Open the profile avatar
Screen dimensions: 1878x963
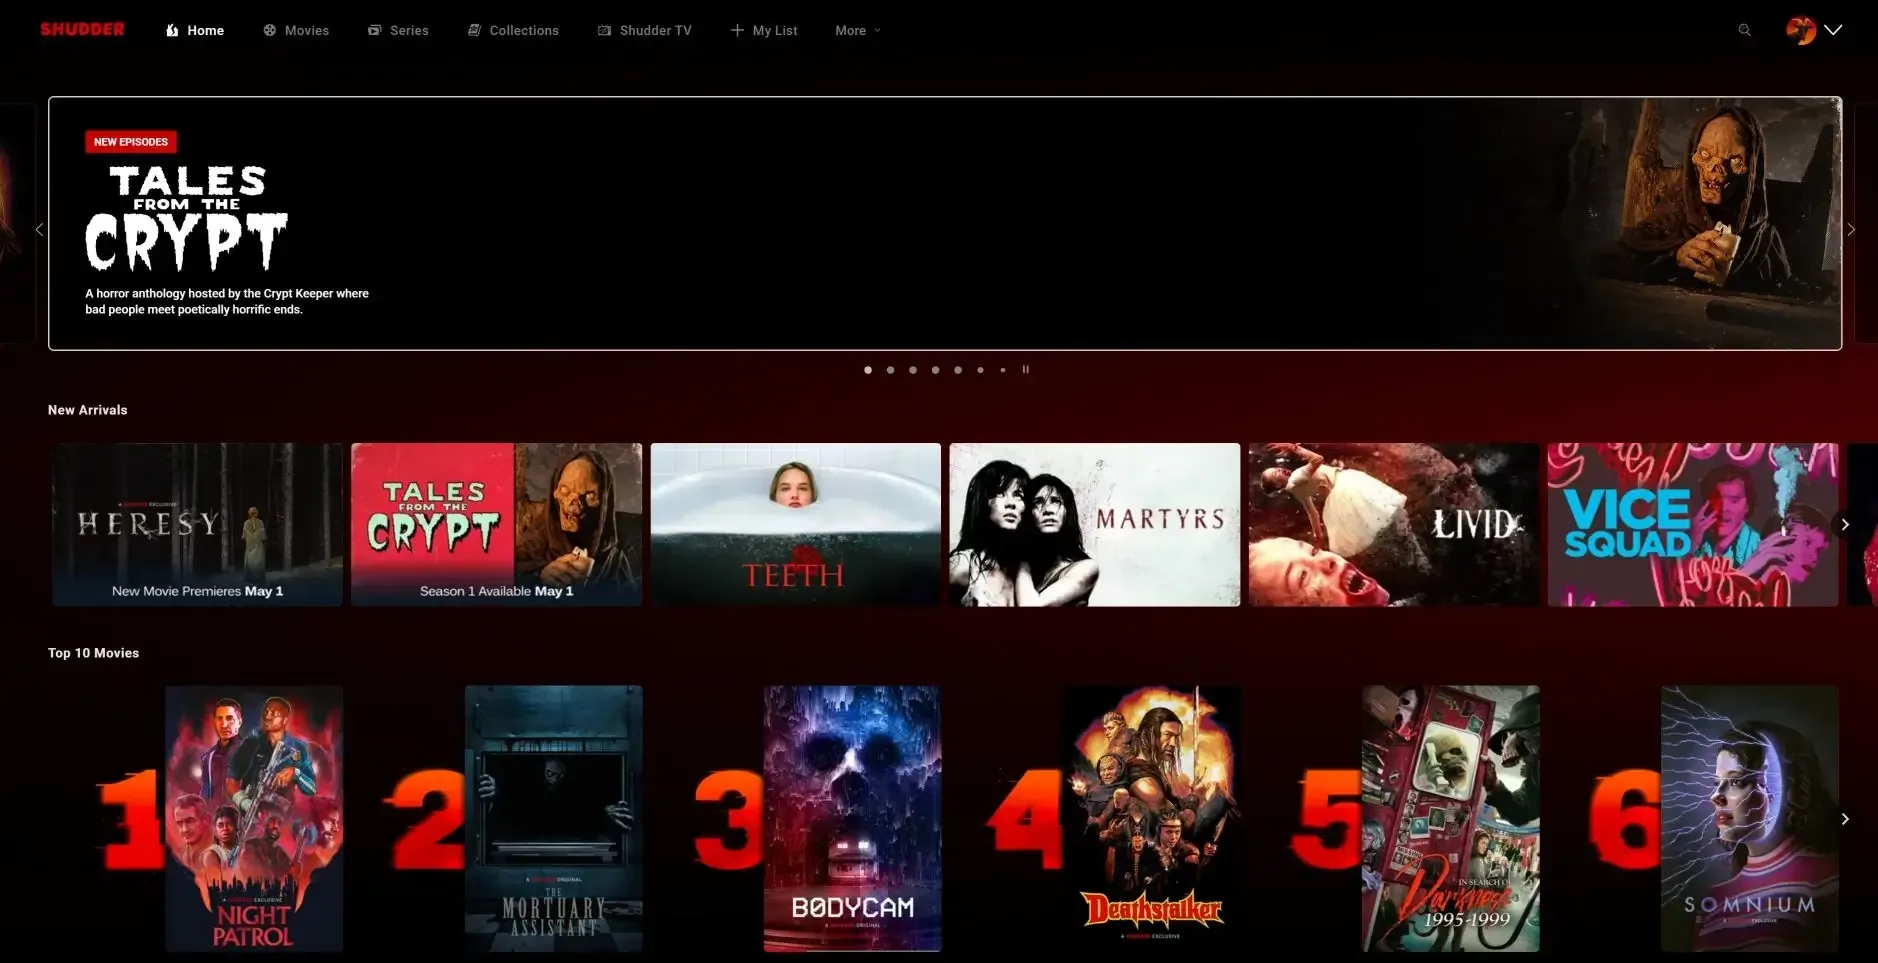pos(1801,30)
